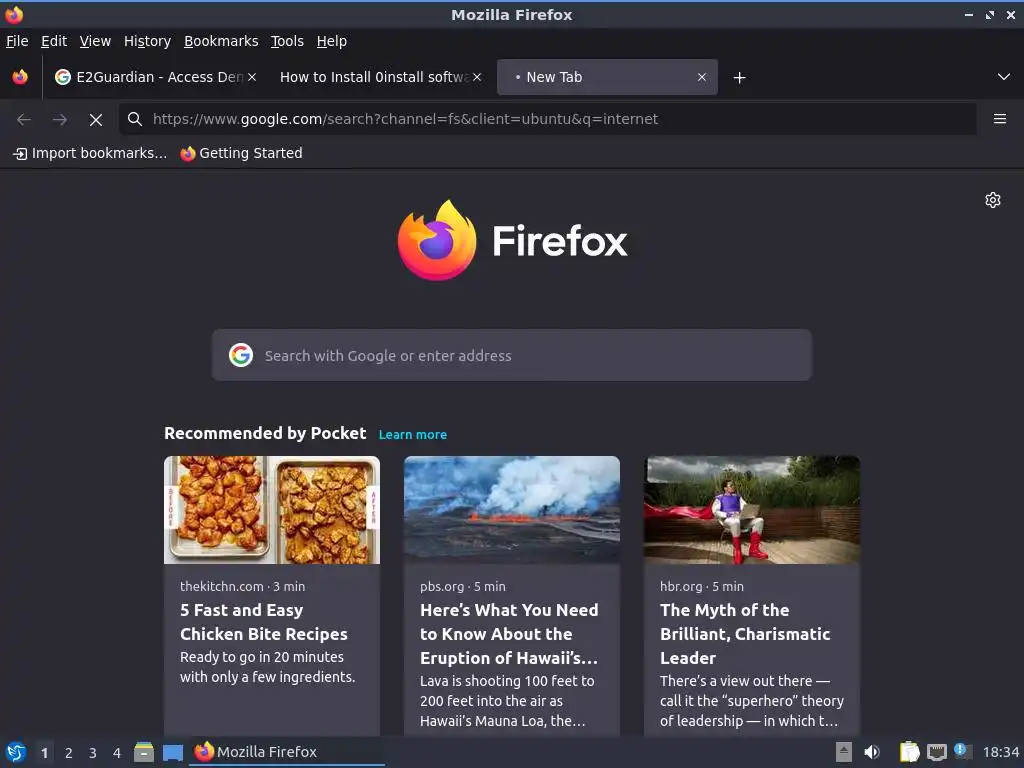Screen dimensions: 1024x768
Task: Open the superhero leader article thumbnail
Action: point(752,509)
